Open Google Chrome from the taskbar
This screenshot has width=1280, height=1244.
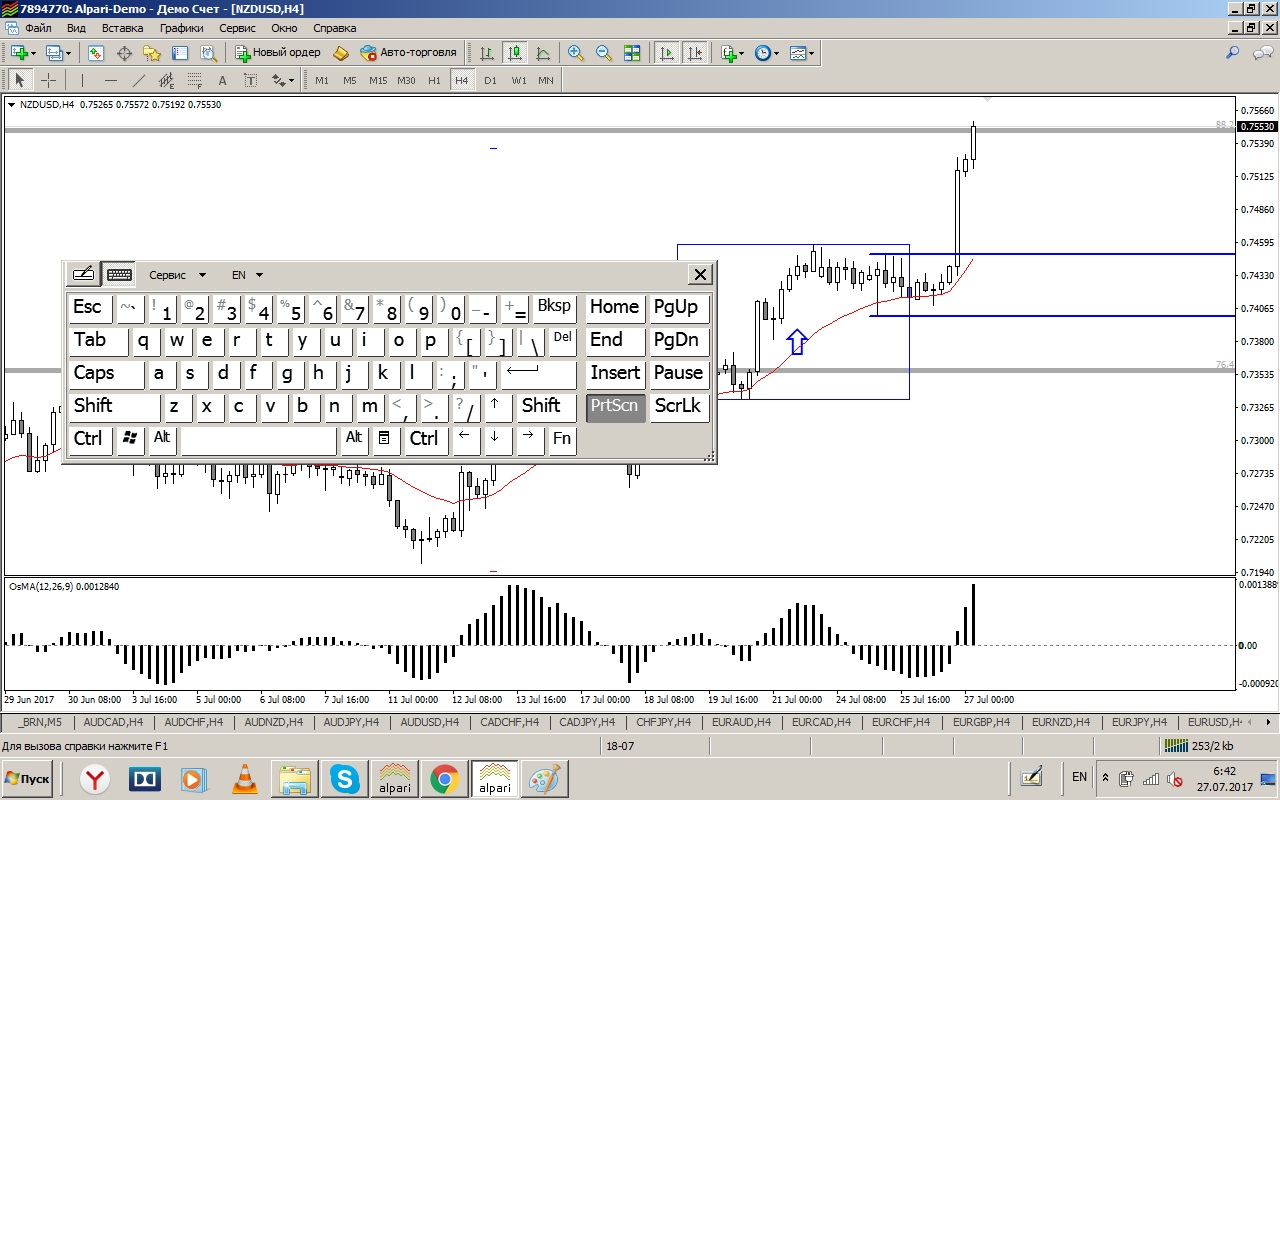445,779
